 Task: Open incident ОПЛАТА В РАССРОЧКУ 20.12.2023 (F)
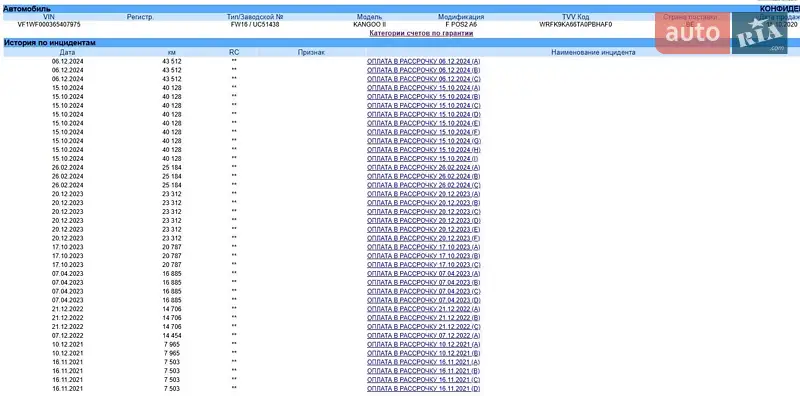coord(423,238)
